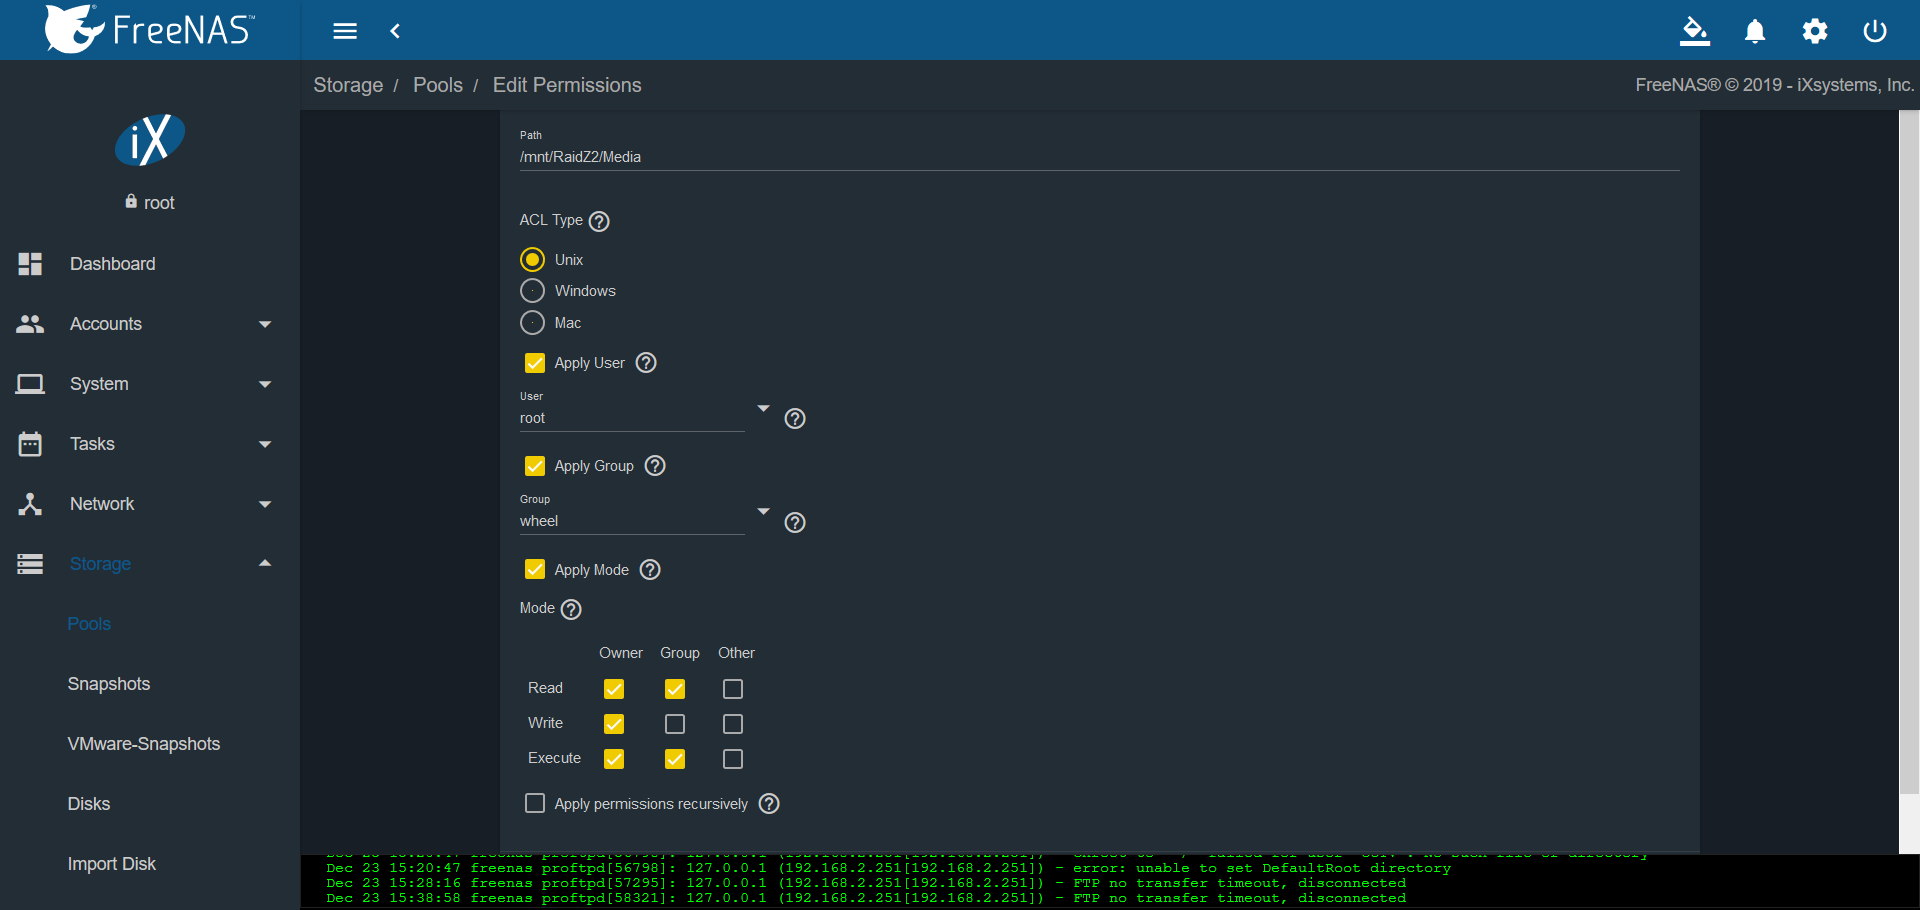Show help for ACL Type
Screen dimensions: 1920x910
(x=599, y=221)
